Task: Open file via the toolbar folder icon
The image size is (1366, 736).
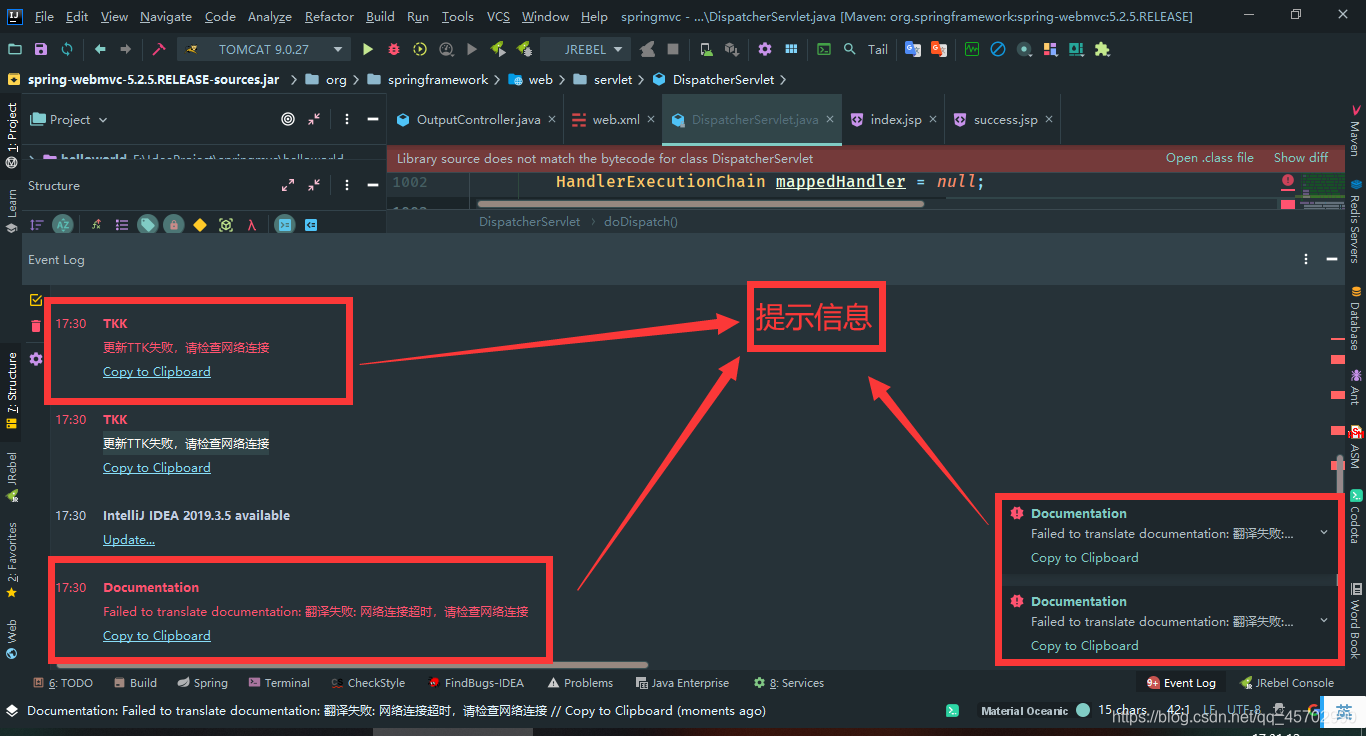Action: 14,49
